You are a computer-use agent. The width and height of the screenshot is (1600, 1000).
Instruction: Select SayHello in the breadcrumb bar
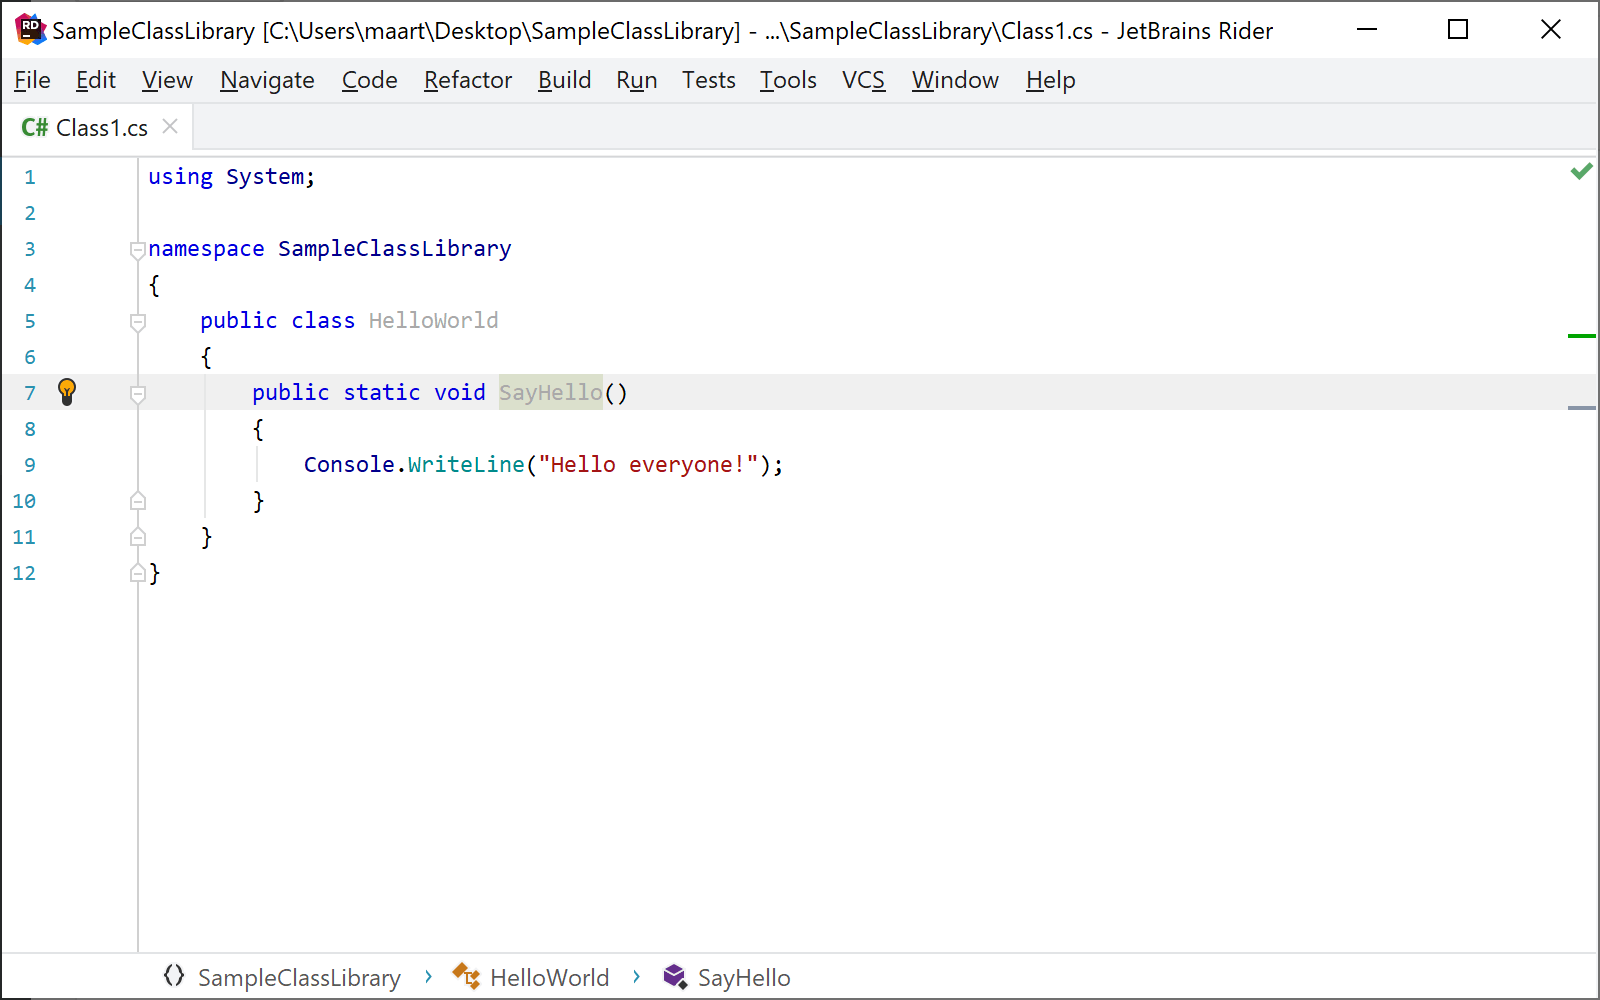click(x=744, y=977)
